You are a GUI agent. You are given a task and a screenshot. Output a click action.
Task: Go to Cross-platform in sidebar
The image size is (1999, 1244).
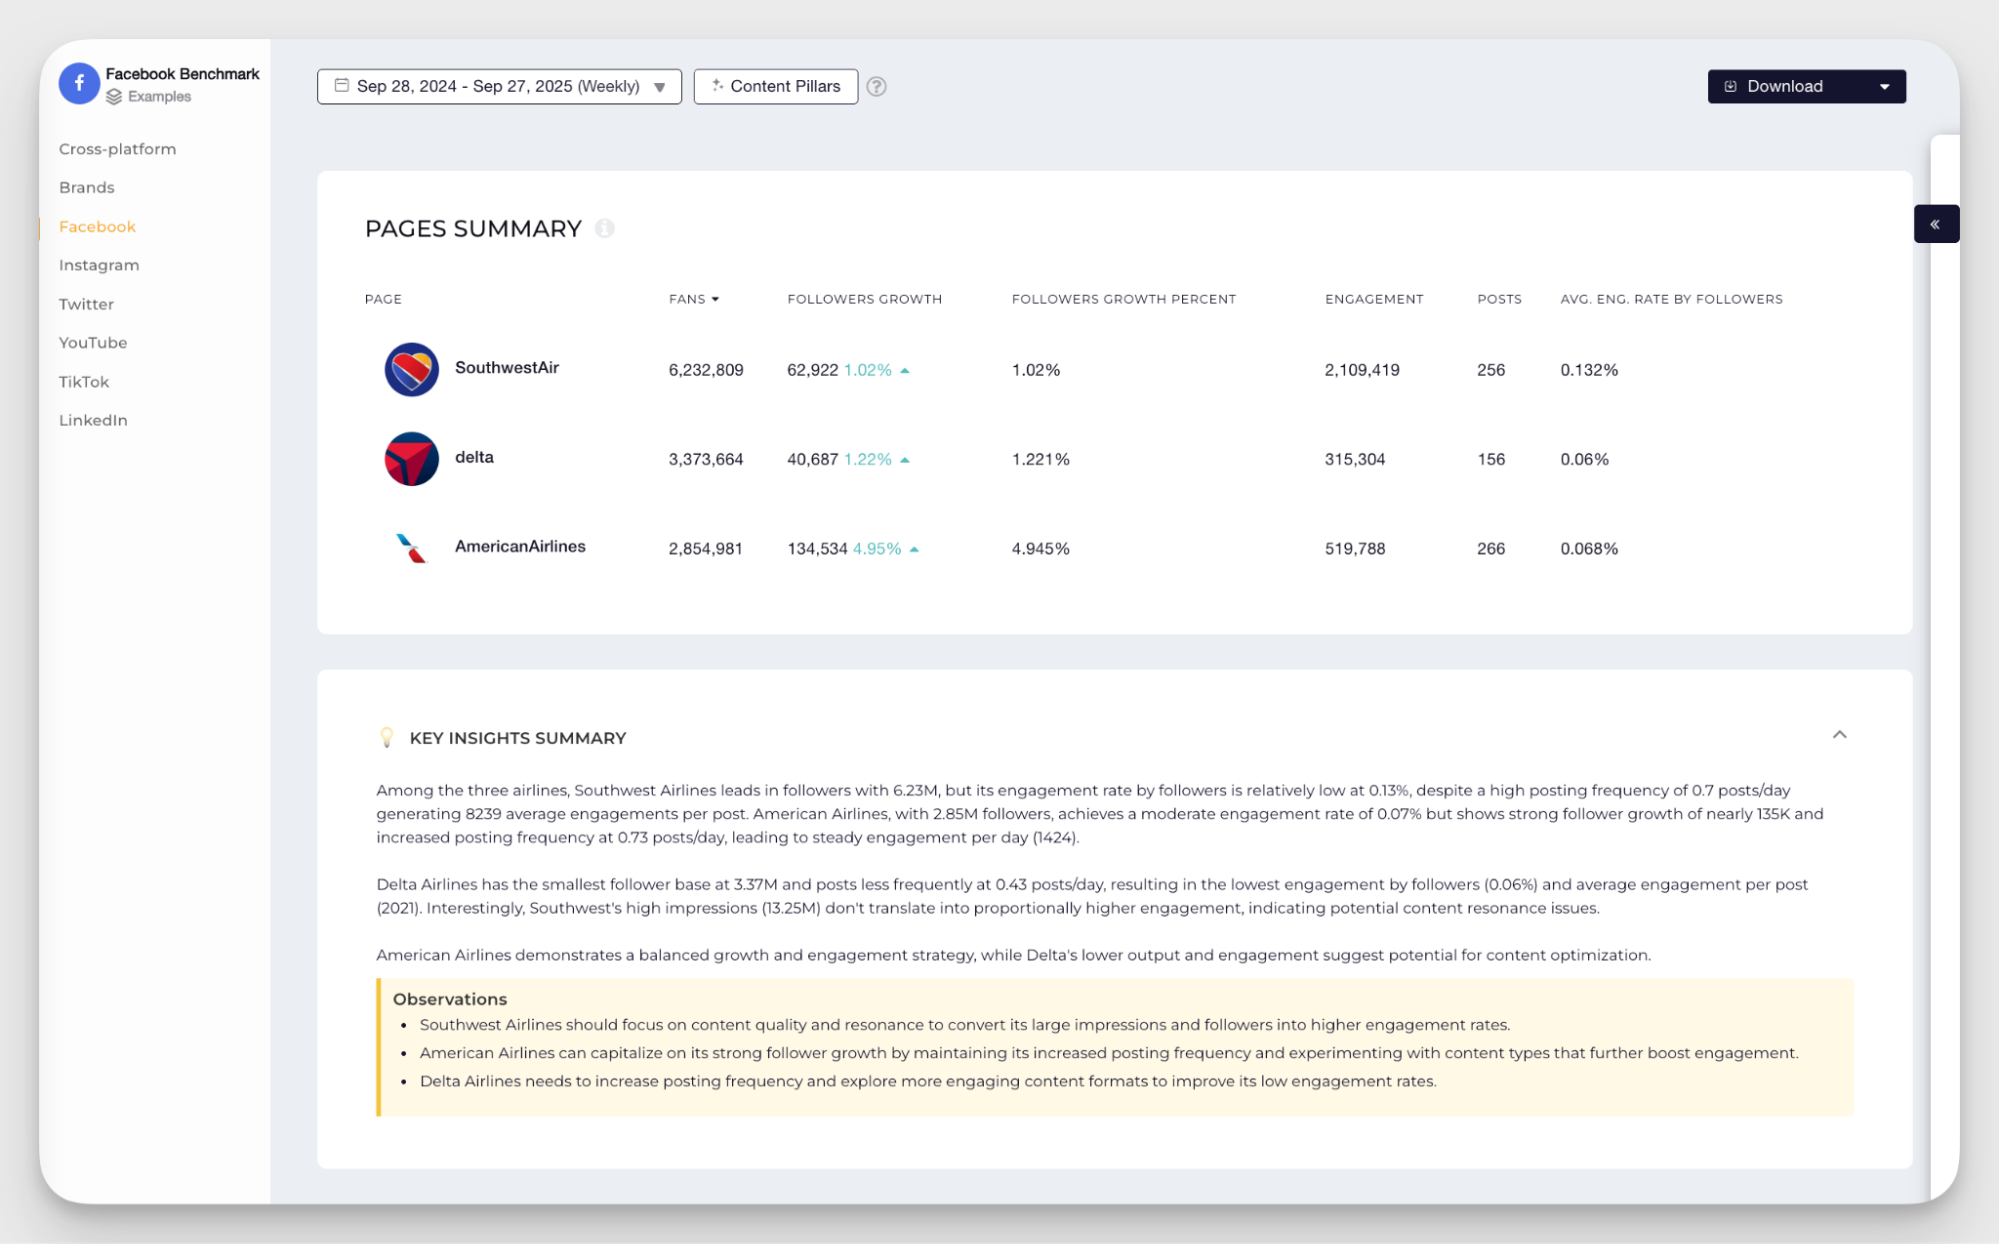coord(117,149)
